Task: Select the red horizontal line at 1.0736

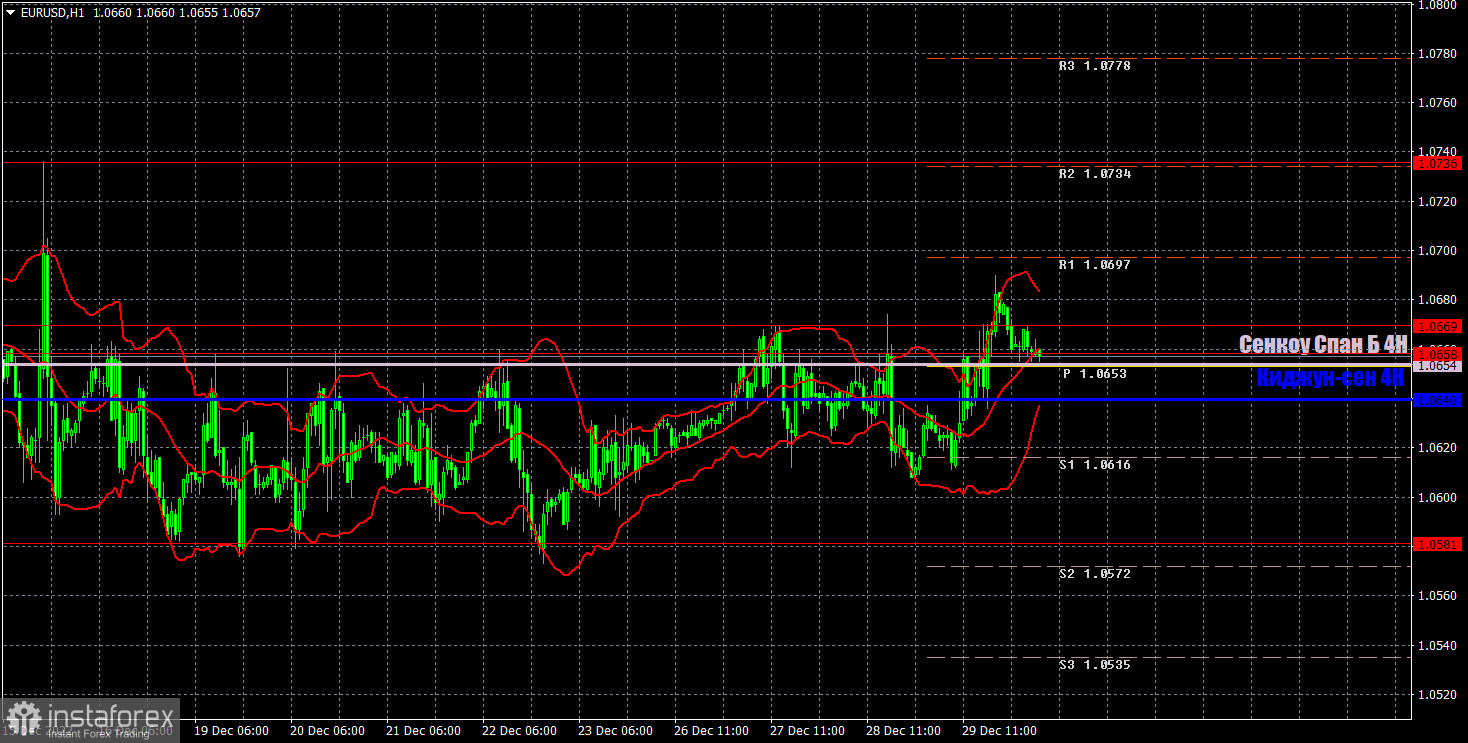Action: click(x=705, y=162)
